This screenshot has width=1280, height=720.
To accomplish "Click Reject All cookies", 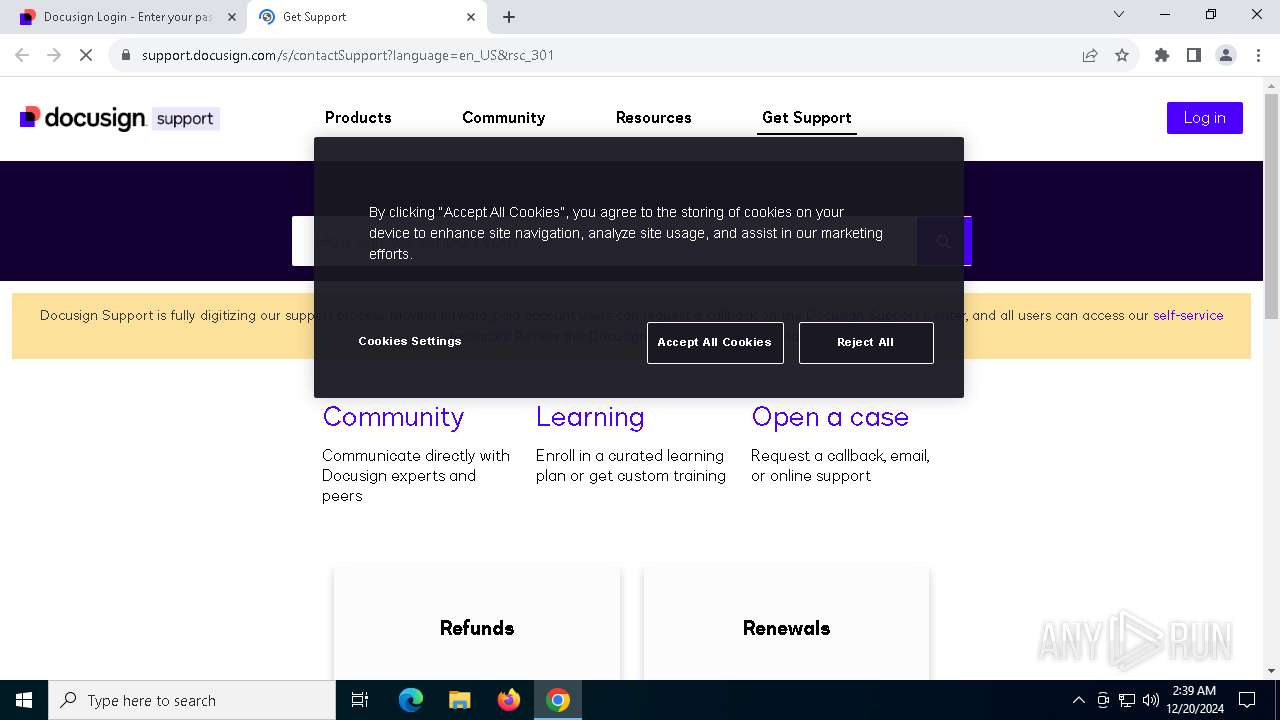I will [866, 342].
